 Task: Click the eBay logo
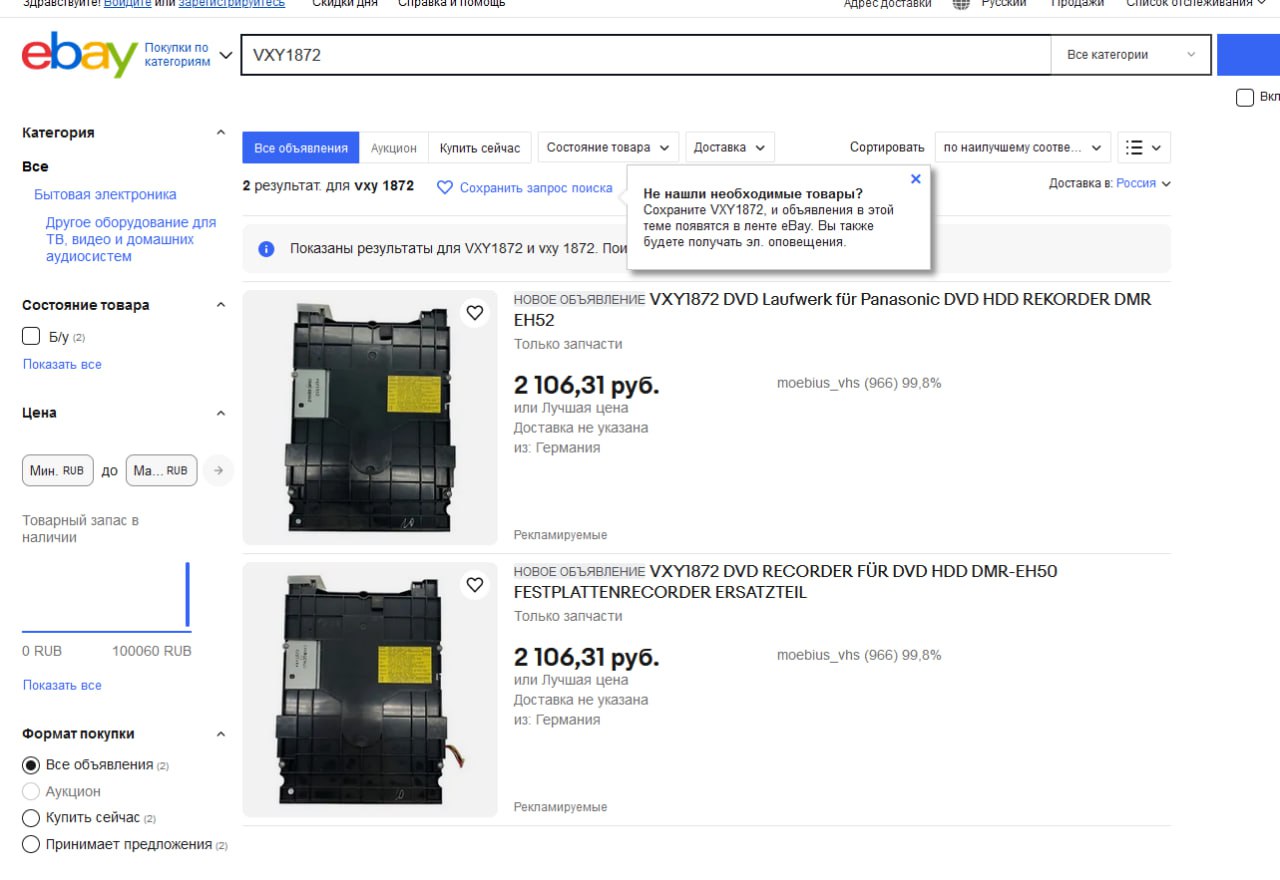[79, 56]
